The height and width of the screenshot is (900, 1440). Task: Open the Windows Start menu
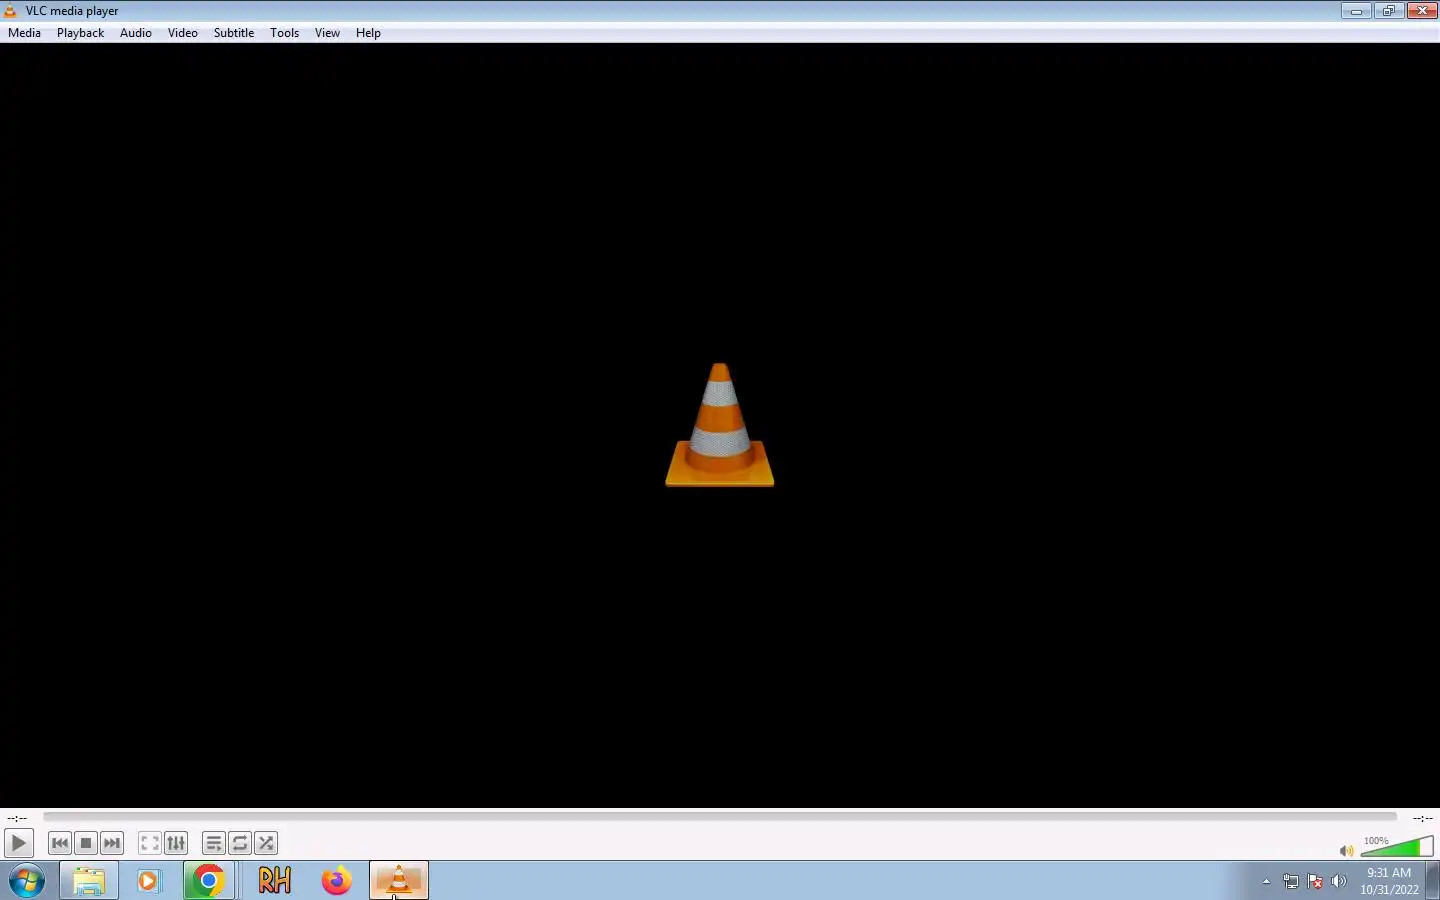[27, 881]
